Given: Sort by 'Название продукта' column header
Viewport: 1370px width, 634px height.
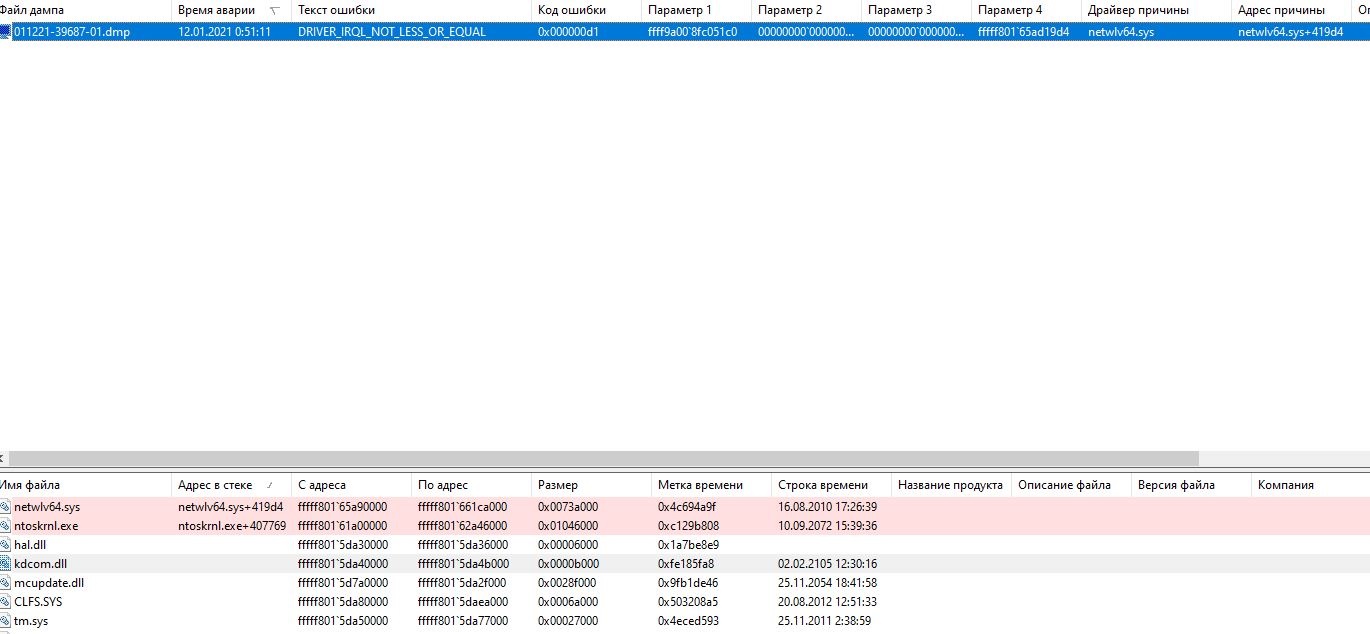Looking at the screenshot, I should pyautogui.click(x=952, y=485).
